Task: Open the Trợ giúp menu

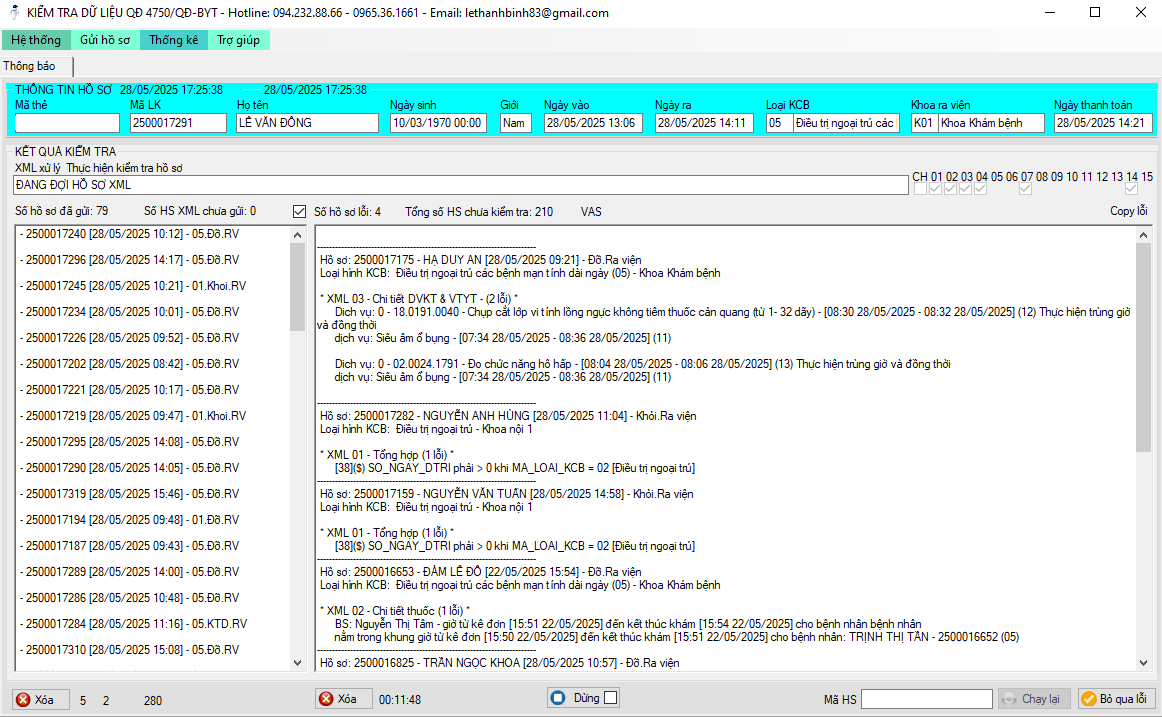Action: click(239, 40)
